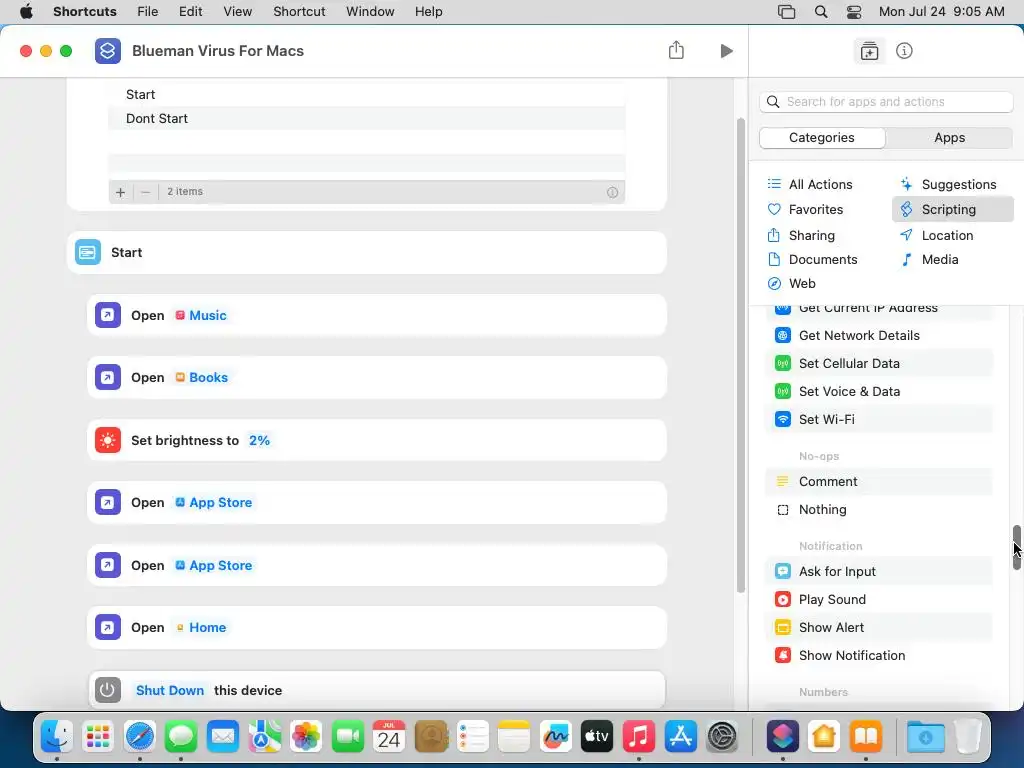Viewport: 1024px width, 768px height.
Task: Change the Shut Down option
Action: point(170,690)
